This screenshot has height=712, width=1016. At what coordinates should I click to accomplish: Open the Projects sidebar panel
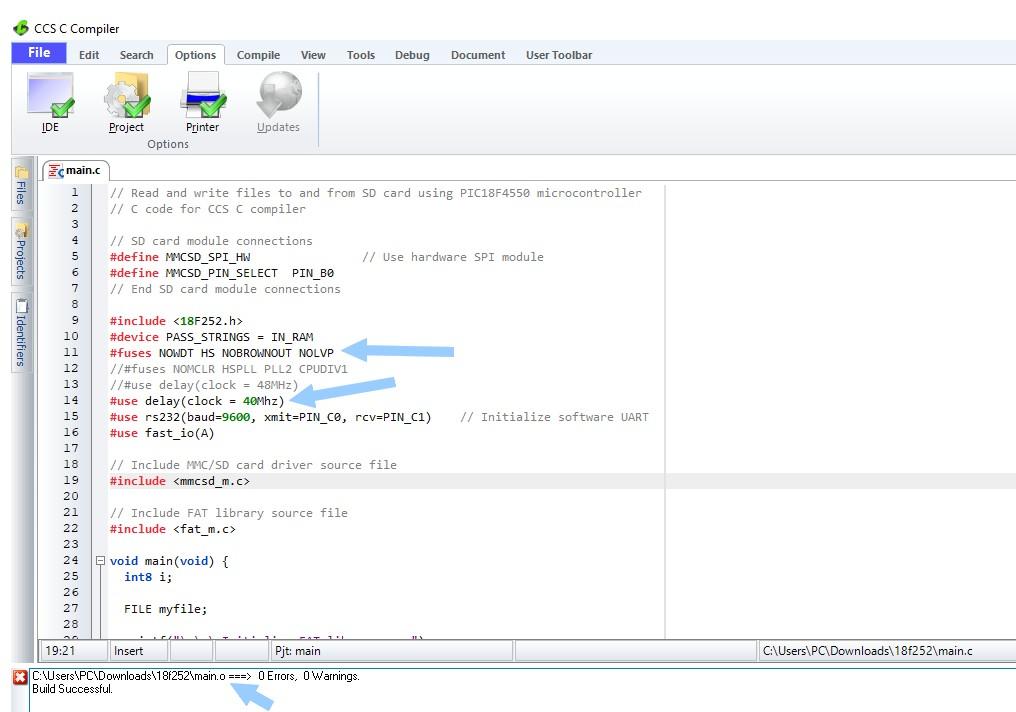coord(21,251)
